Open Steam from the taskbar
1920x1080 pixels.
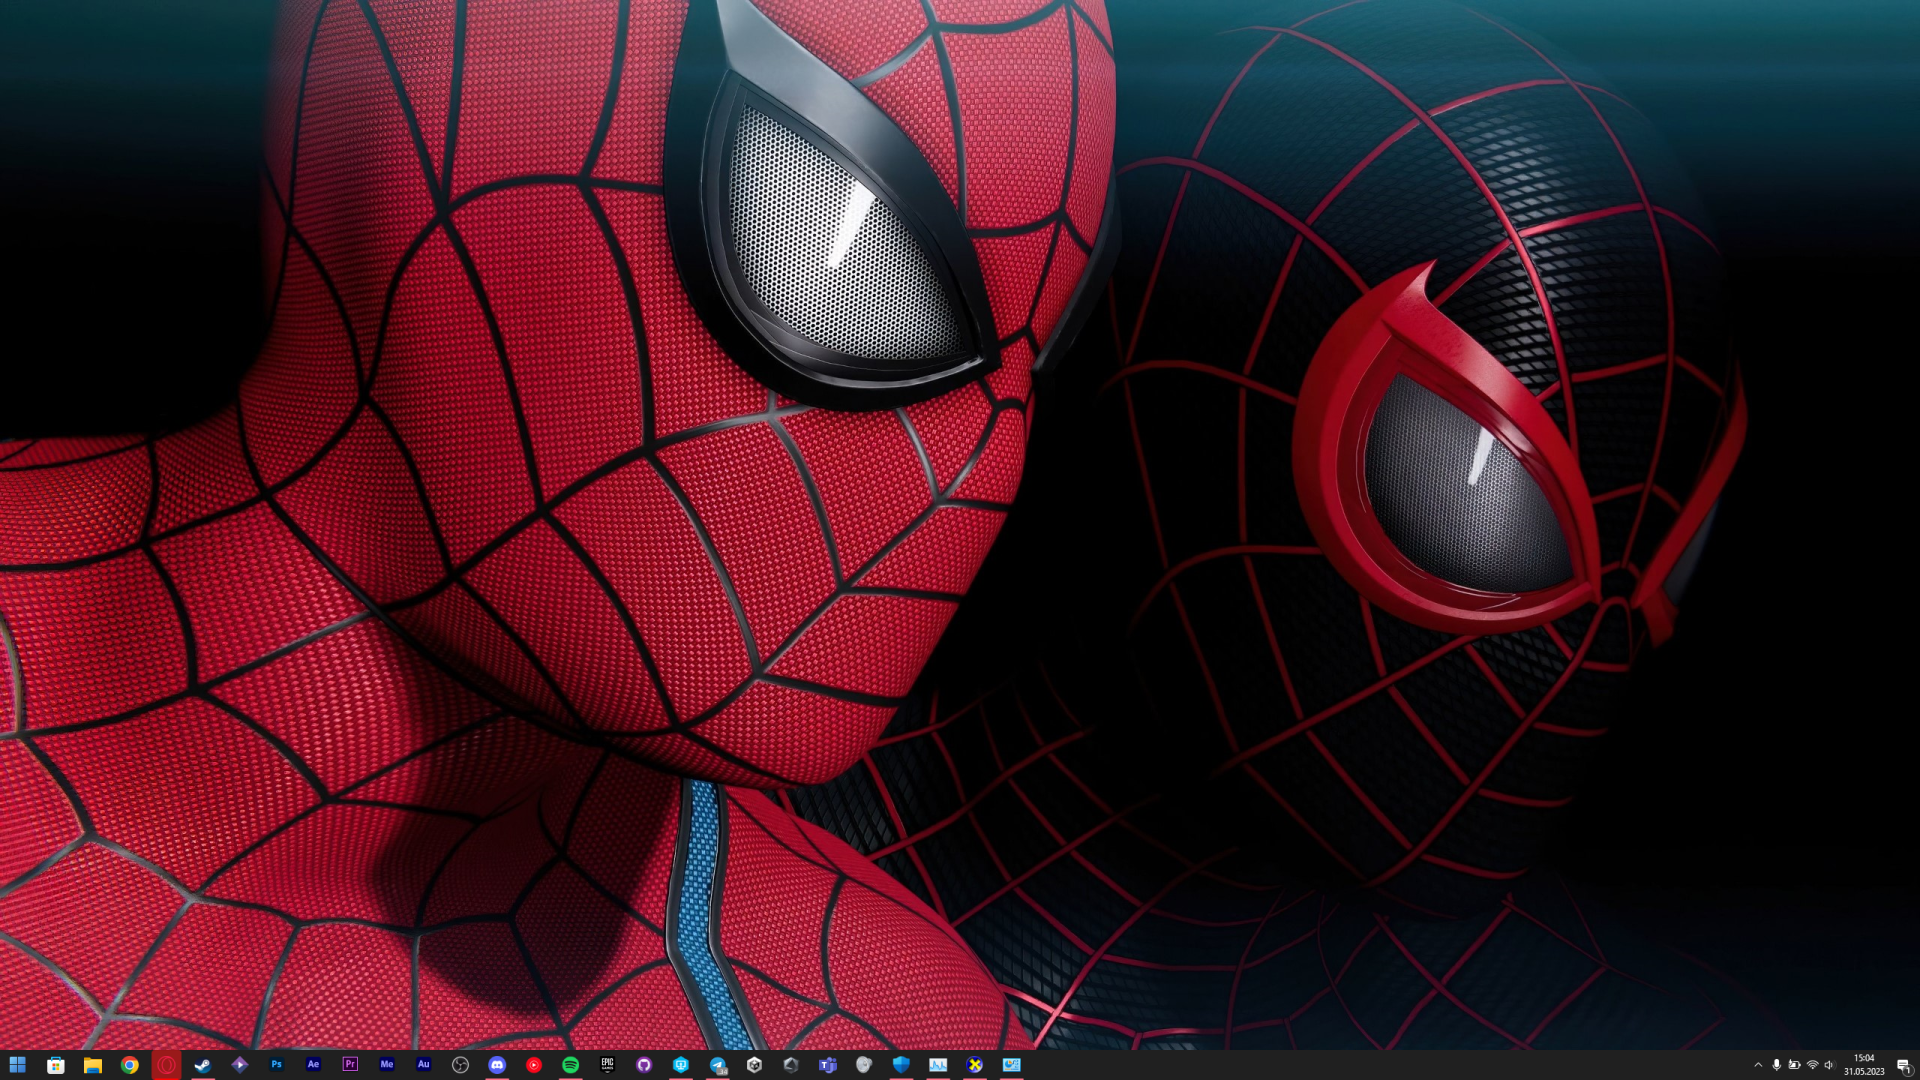pyautogui.click(x=203, y=1065)
